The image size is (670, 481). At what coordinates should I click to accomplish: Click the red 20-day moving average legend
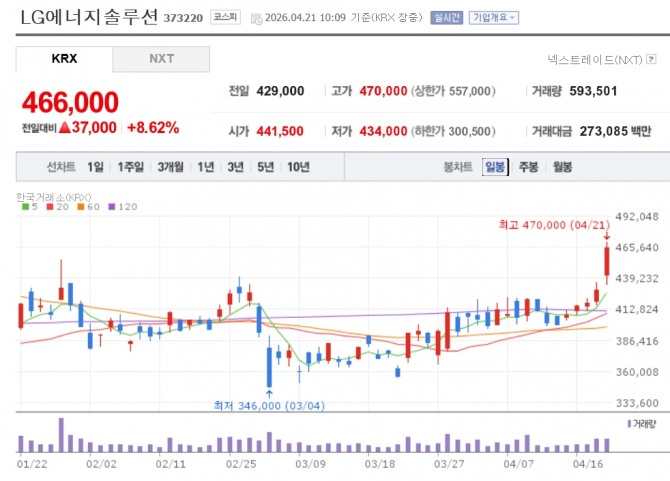pos(58,207)
